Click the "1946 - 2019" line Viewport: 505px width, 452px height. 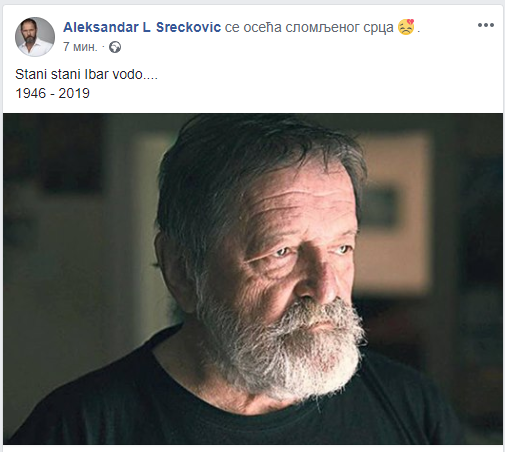[x=53, y=93]
